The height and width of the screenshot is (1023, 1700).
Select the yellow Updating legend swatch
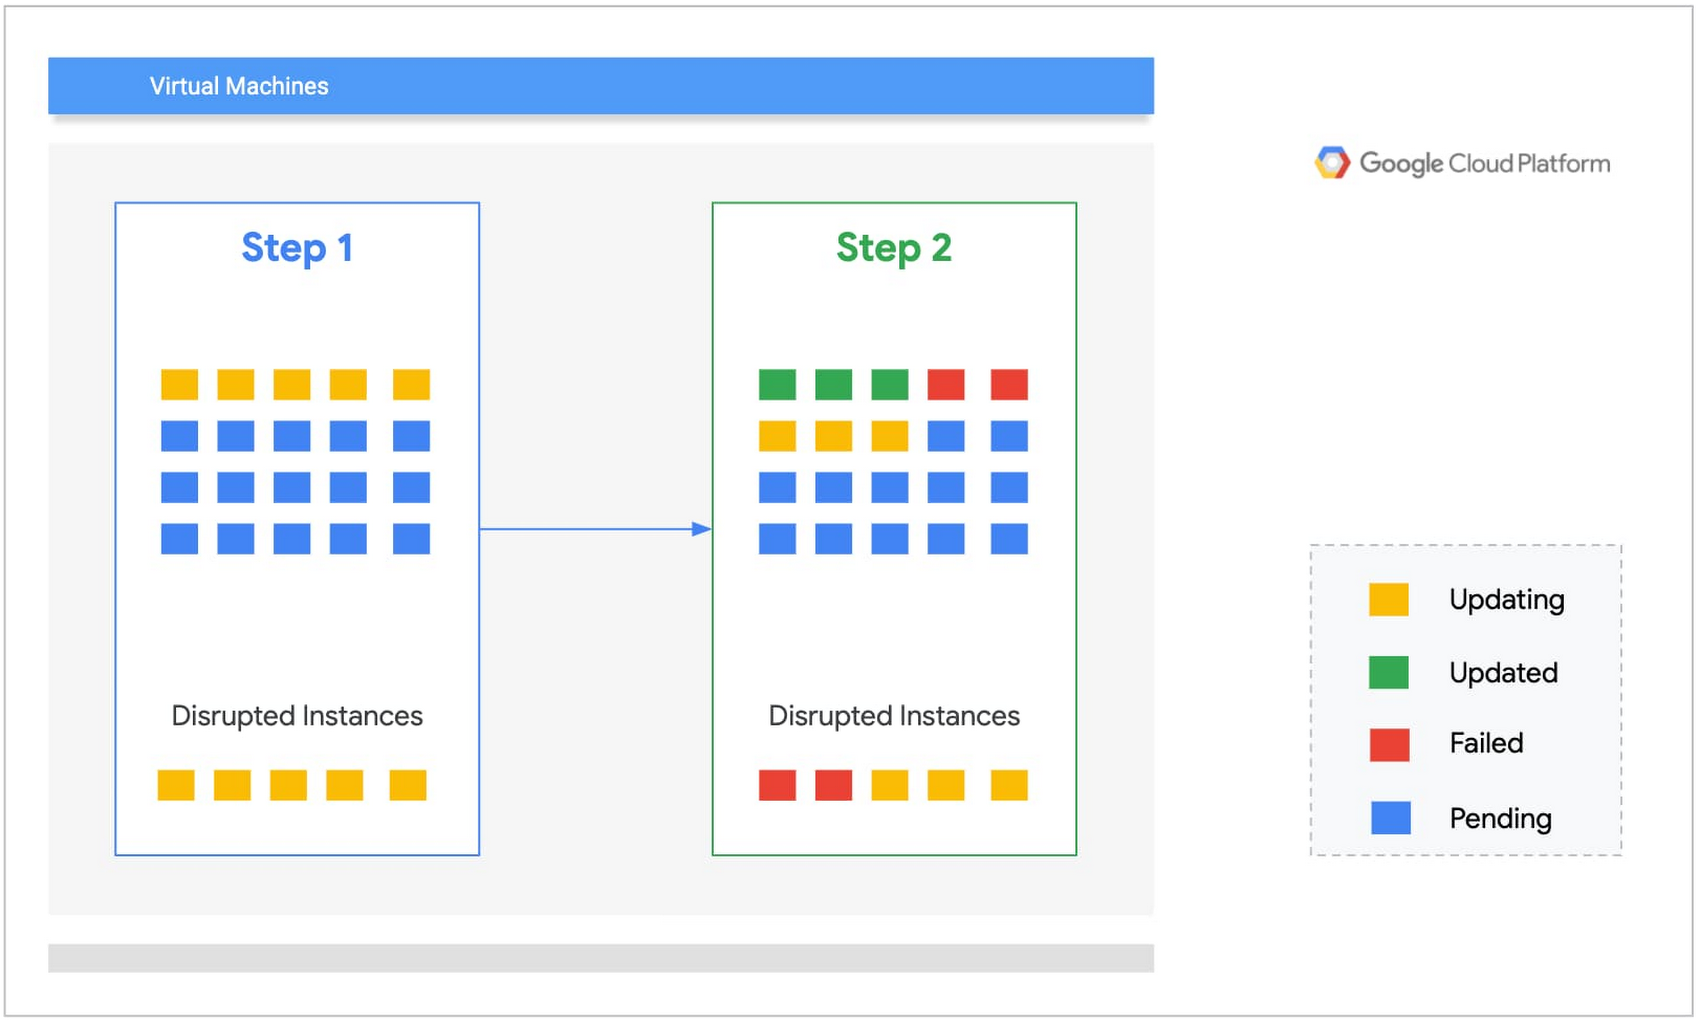[x=1388, y=600]
